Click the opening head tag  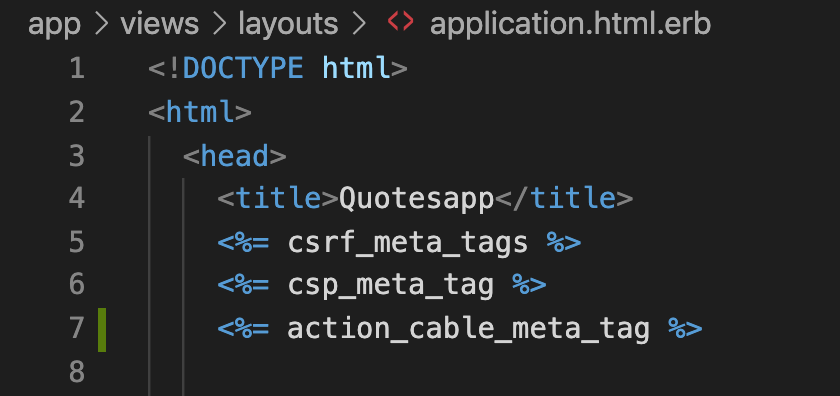(x=234, y=156)
